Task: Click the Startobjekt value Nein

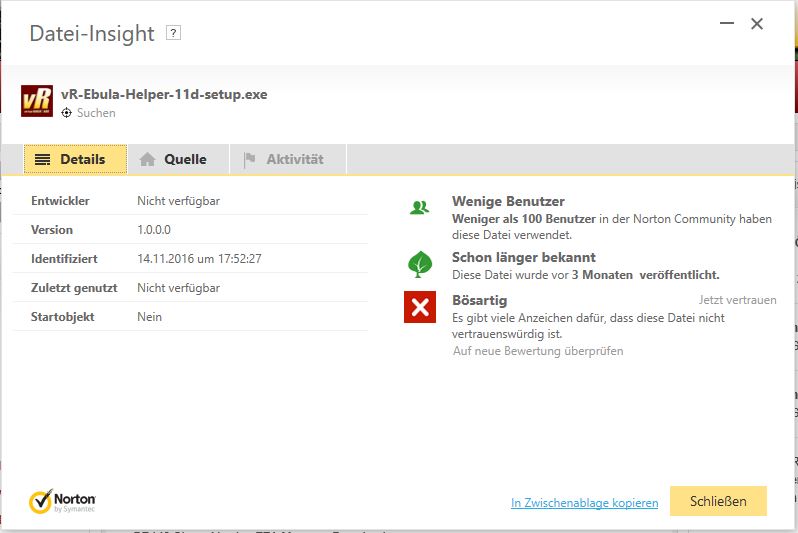Action: pyautogui.click(x=150, y=317)
